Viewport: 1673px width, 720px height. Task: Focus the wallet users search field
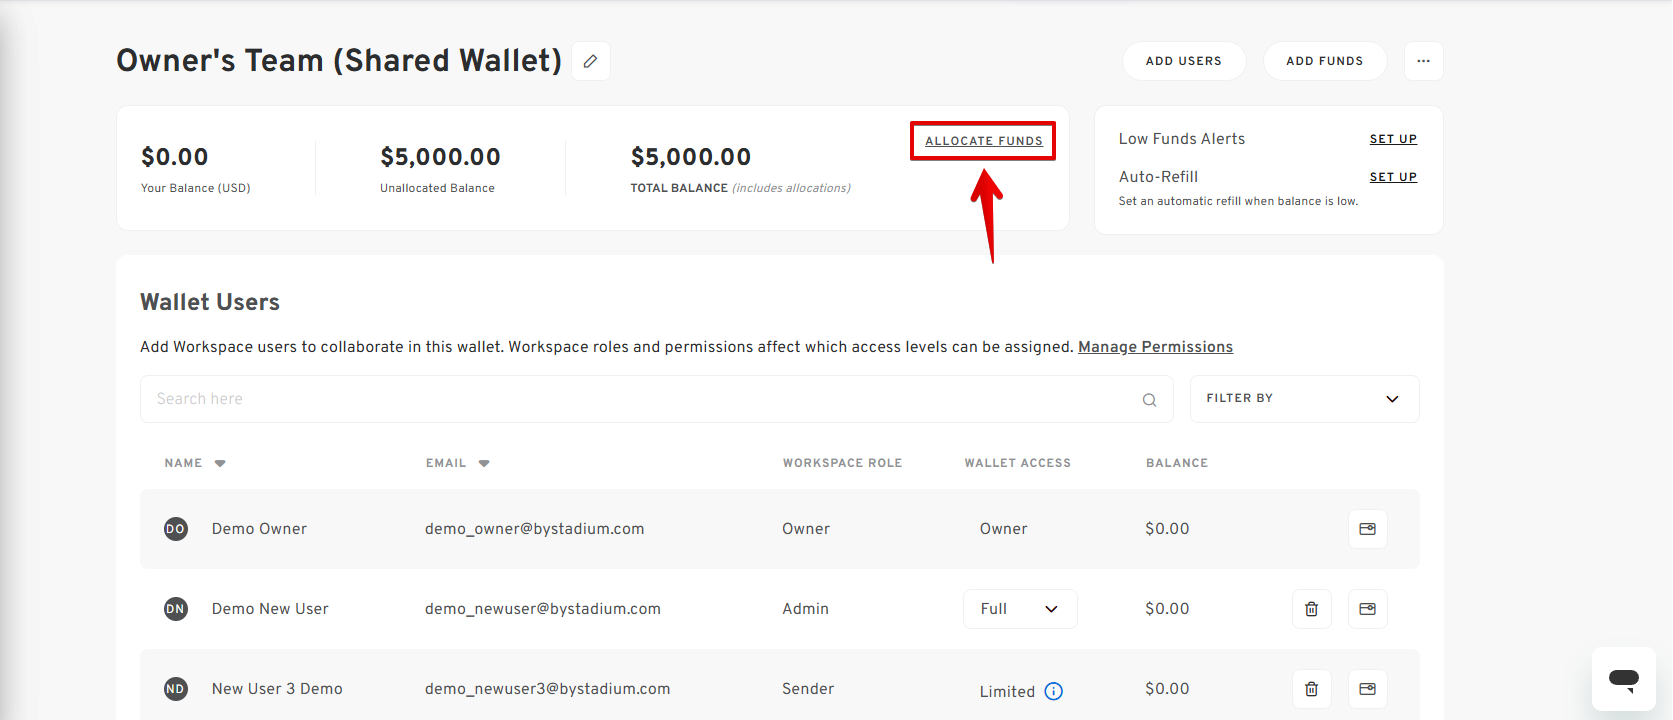click(640, 399)
